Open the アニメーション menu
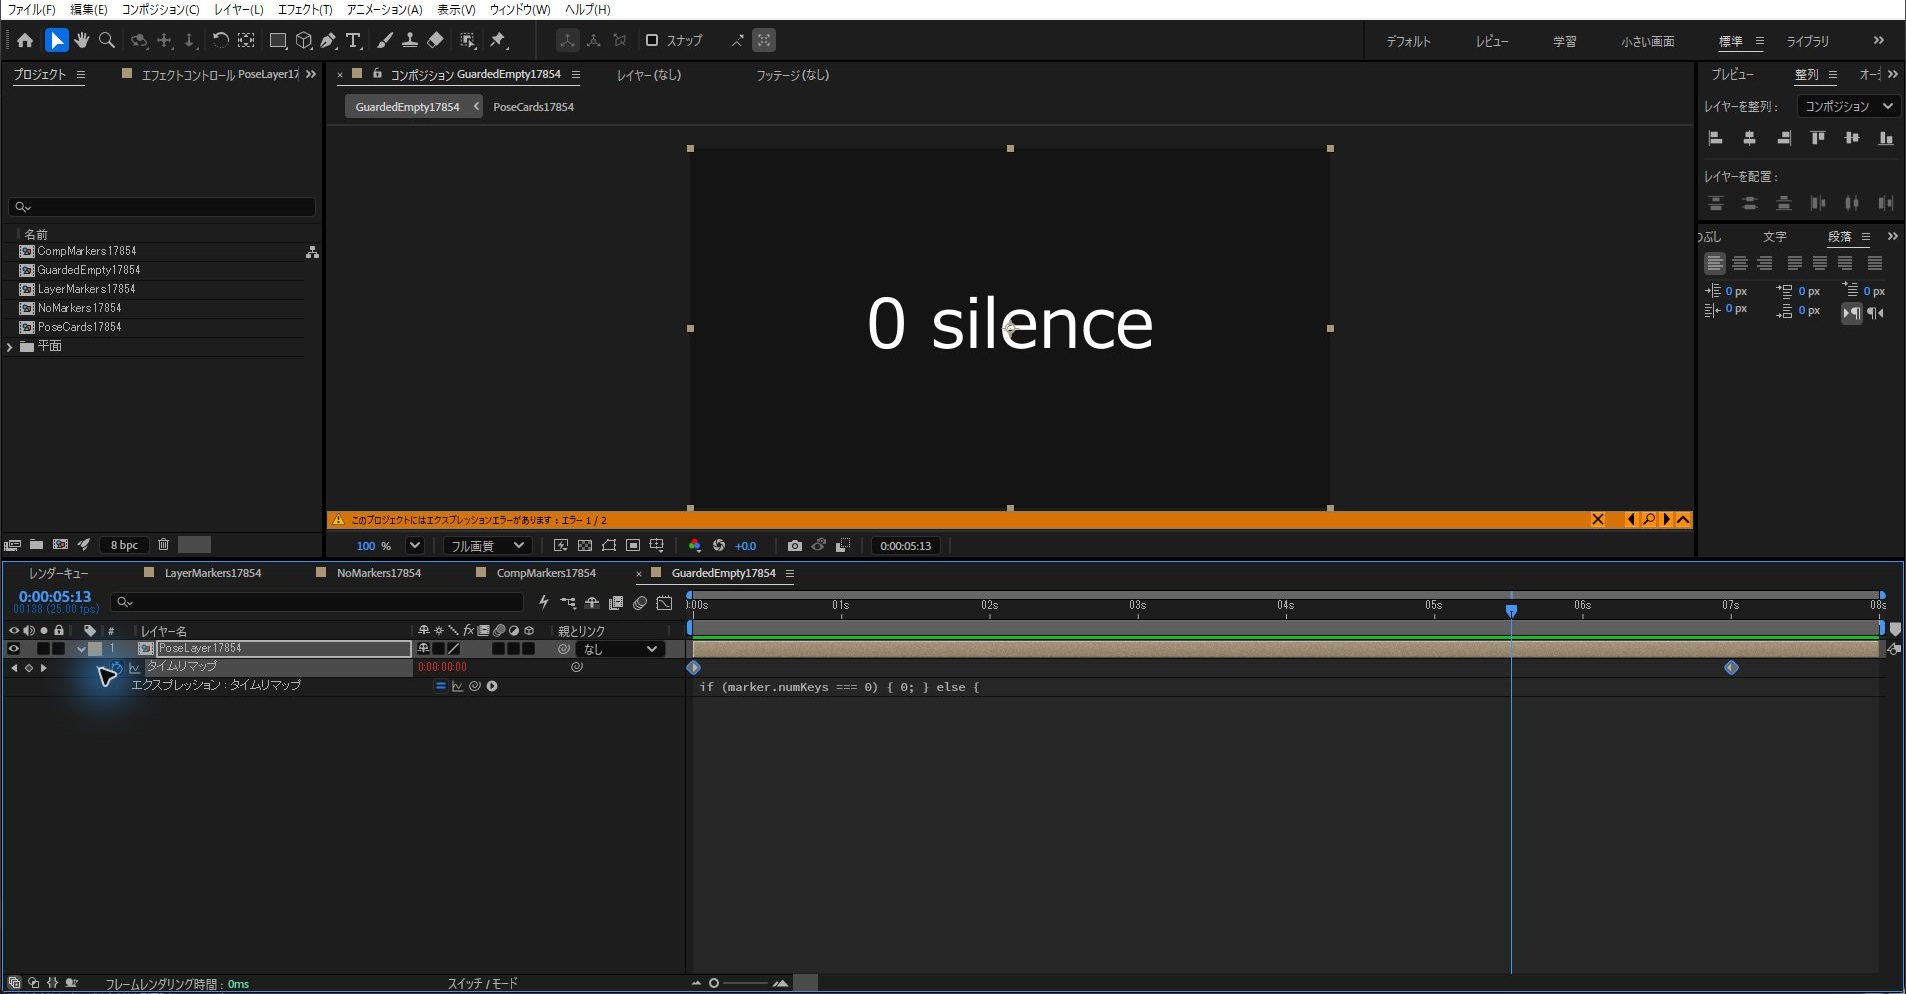 [384, 9]
